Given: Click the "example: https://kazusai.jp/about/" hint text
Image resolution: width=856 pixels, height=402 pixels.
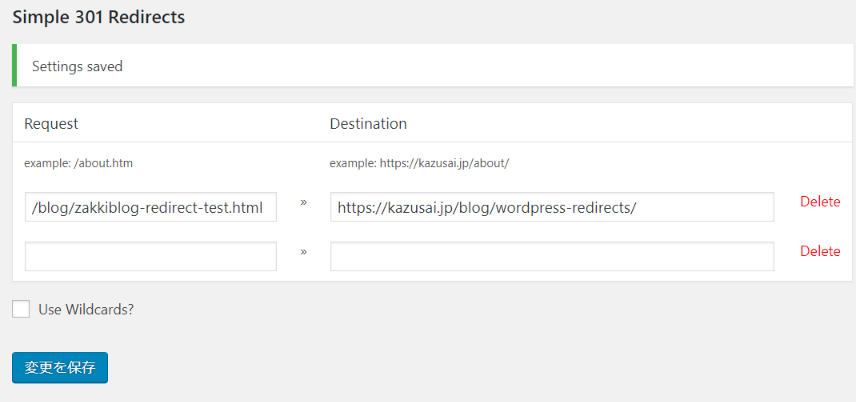Looking at the screenshot, I should (x=420, y=162).
